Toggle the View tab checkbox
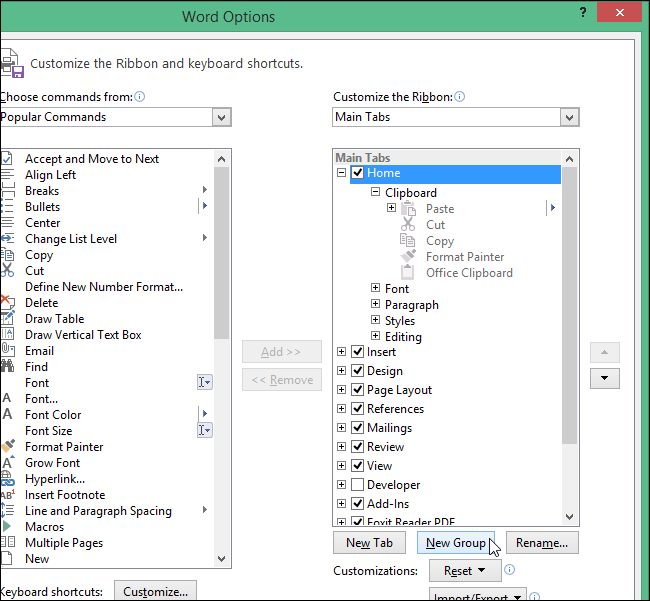Viewport: 650px width, 601px height. (x=357, y=465)
